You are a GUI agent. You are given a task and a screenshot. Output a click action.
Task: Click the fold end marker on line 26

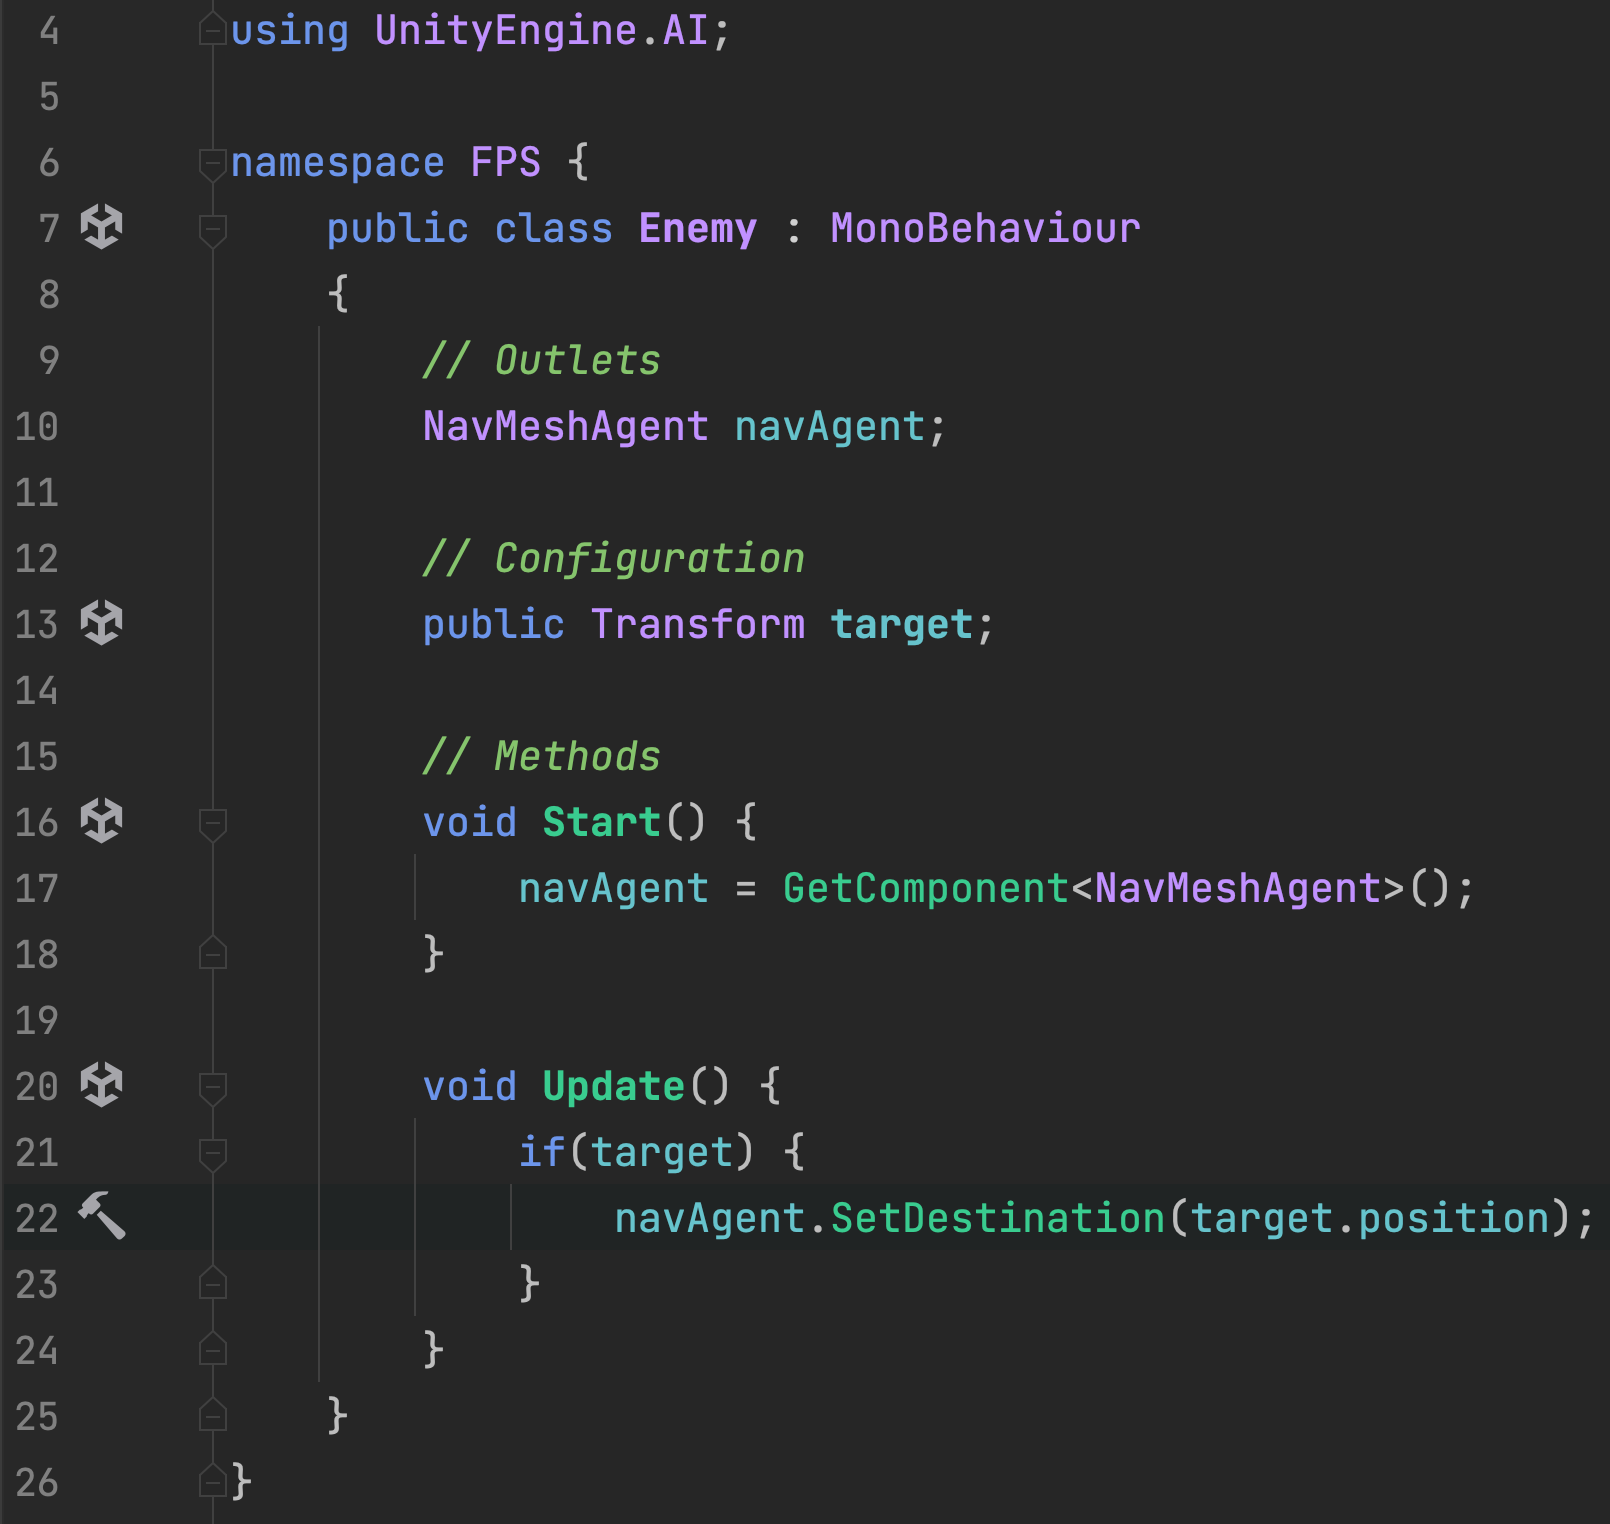[x=212, y=1481]
